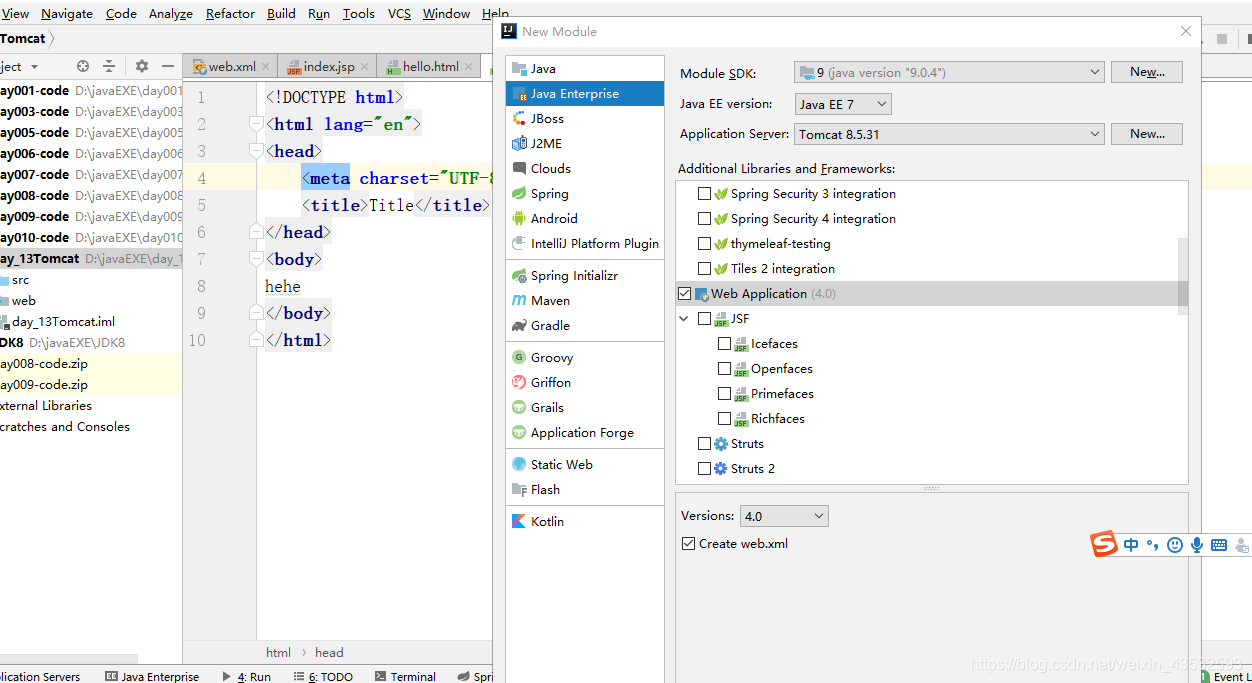Open Project view dropdown arrow
The width and height of the screenshot is (1252, 683).
pyautogui.click(x=35, y=67)
